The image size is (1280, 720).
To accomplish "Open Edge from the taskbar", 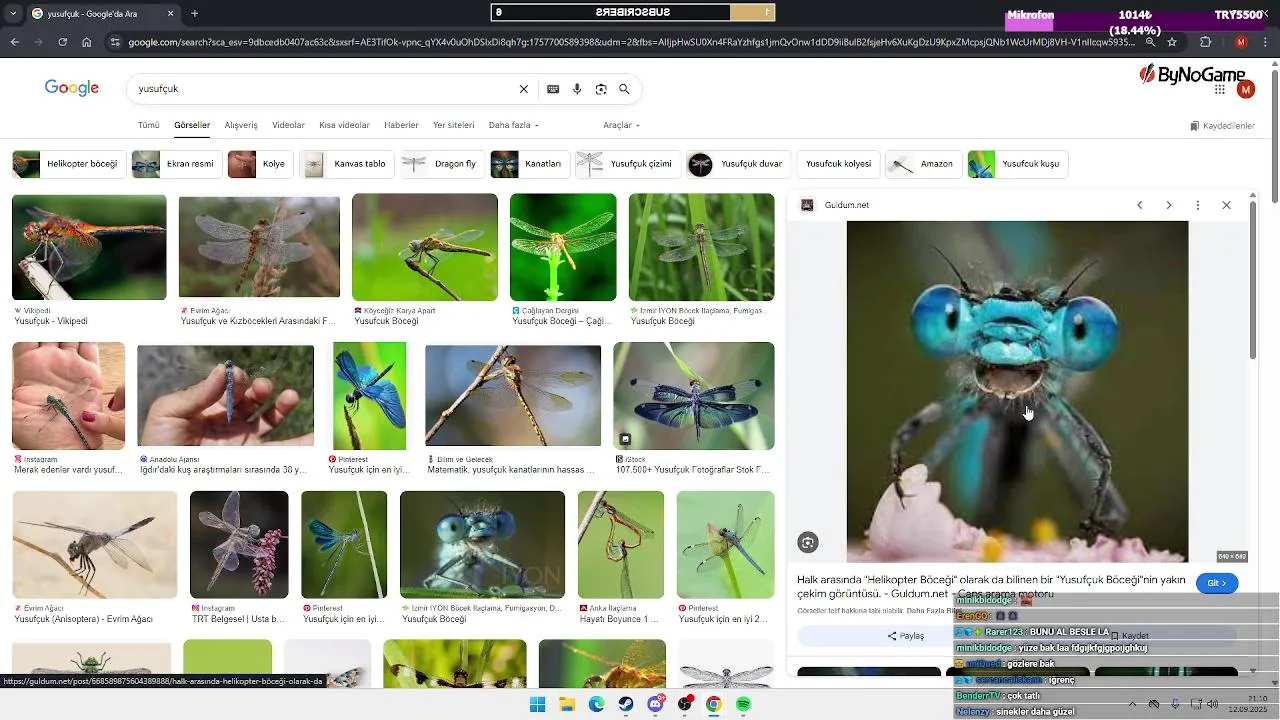I will pyautogui.click(x=596, y=704).
